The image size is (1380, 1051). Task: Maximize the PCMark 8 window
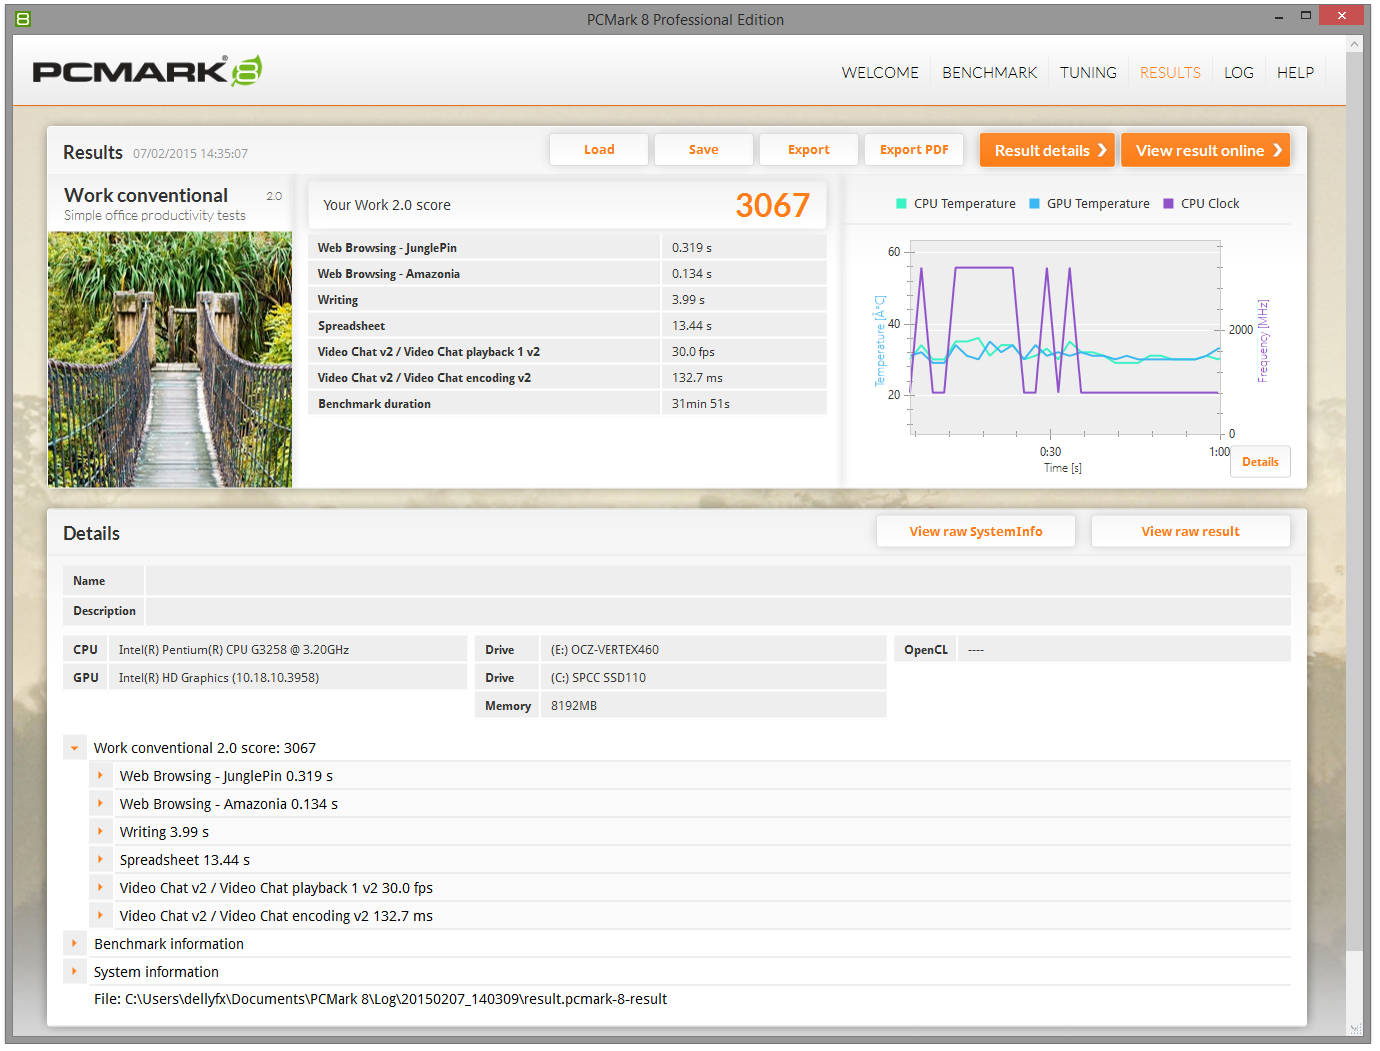pyautogui.click(x=1305, y=16)
